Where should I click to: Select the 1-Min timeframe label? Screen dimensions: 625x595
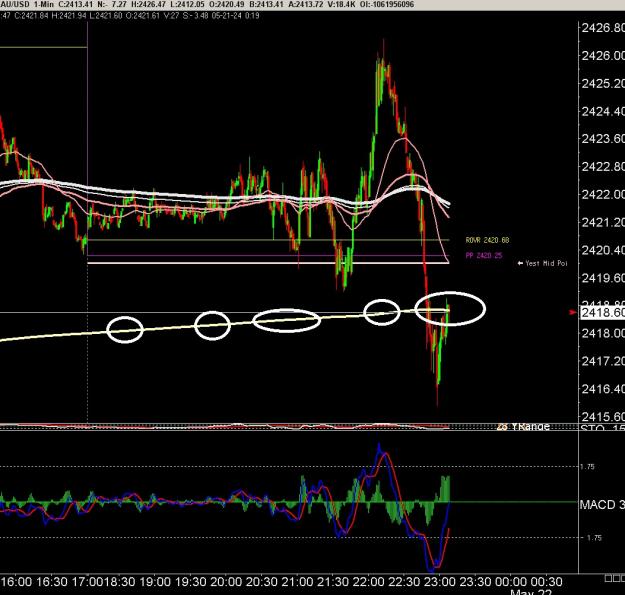click(x=44, y=4)
